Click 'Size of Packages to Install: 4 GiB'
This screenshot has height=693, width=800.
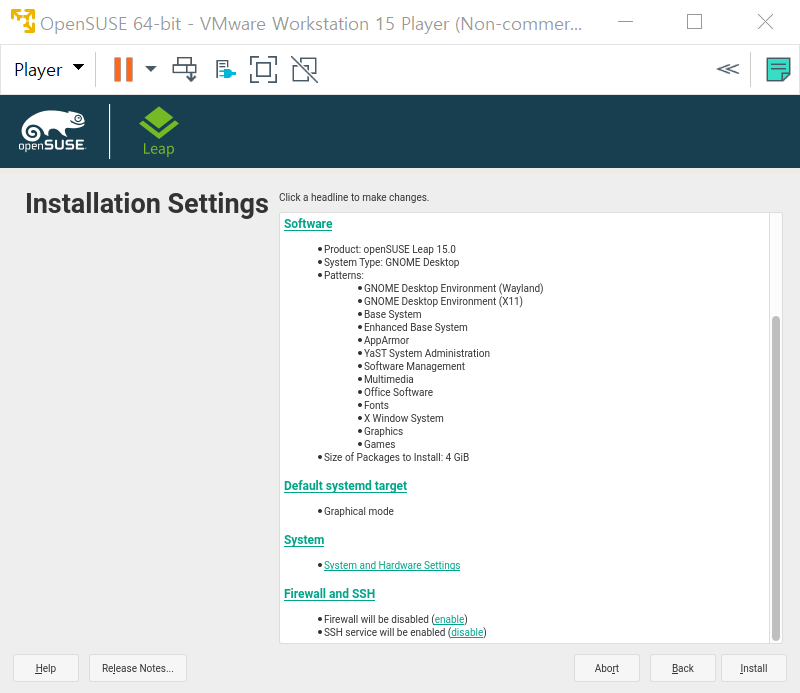396,457
